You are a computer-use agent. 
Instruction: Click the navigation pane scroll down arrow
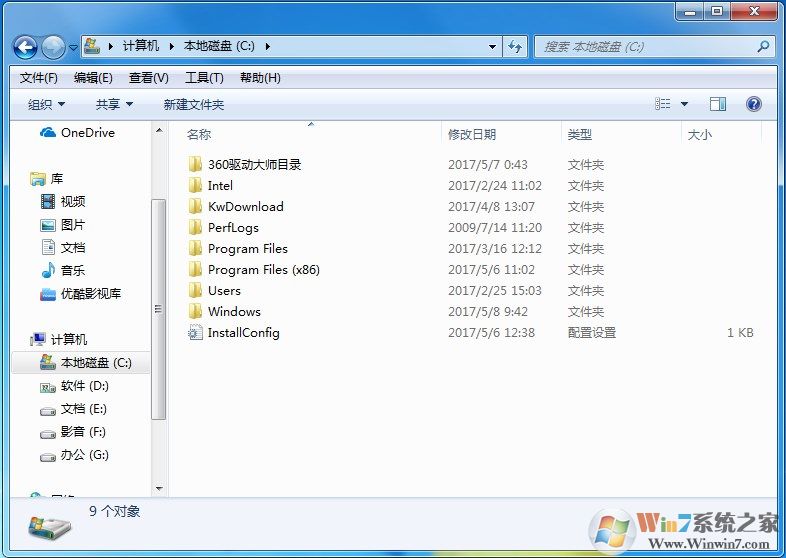click(159, 488)
